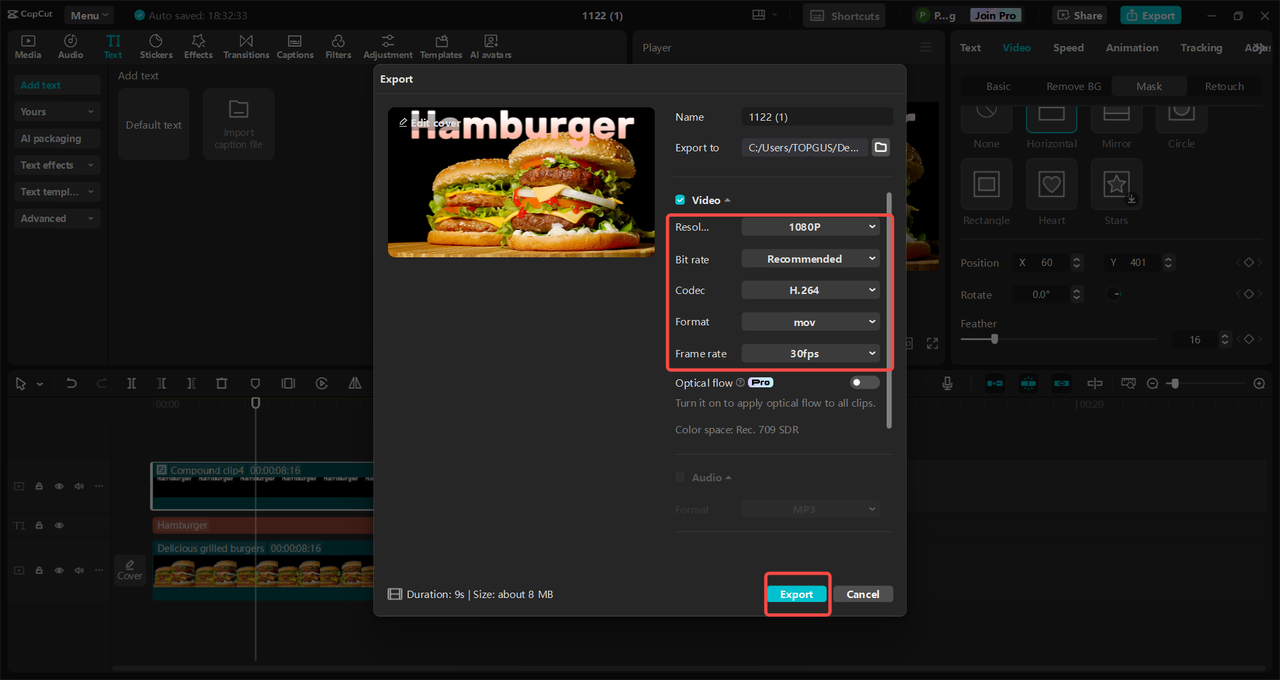Open the Bit rate dropdown showing Recommended
The width and height of the screenshot is (1280, 680).
tap(811, 259)
